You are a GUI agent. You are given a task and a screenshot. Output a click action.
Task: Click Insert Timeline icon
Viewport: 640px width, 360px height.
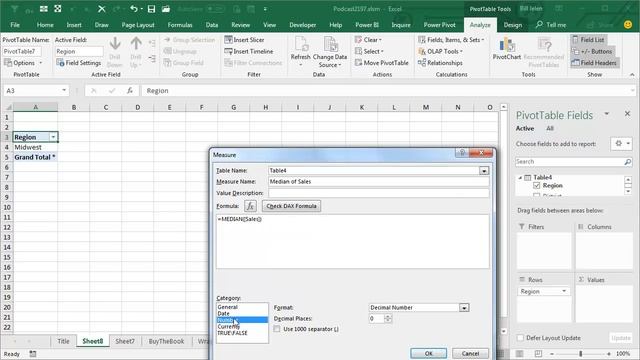pos(228,51)
